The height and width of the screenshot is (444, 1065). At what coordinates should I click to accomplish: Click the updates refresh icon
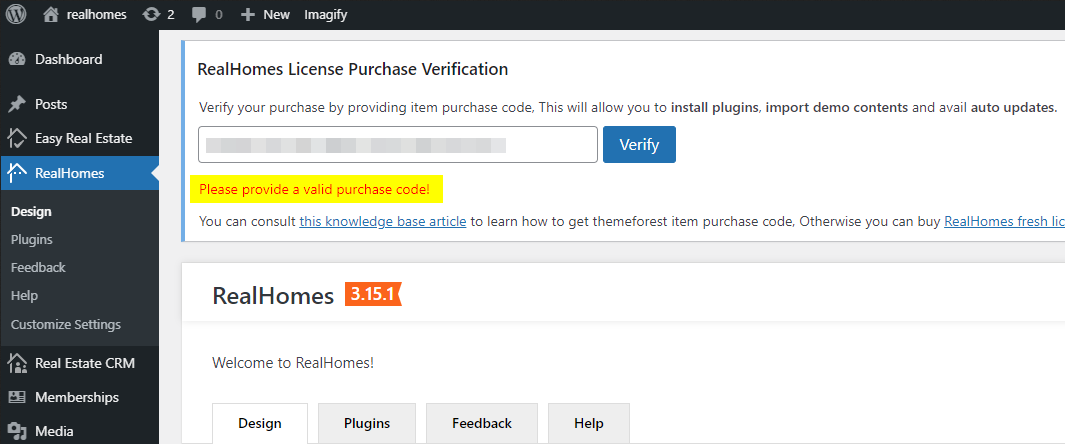pyautogui.click(x=151, y=14)
